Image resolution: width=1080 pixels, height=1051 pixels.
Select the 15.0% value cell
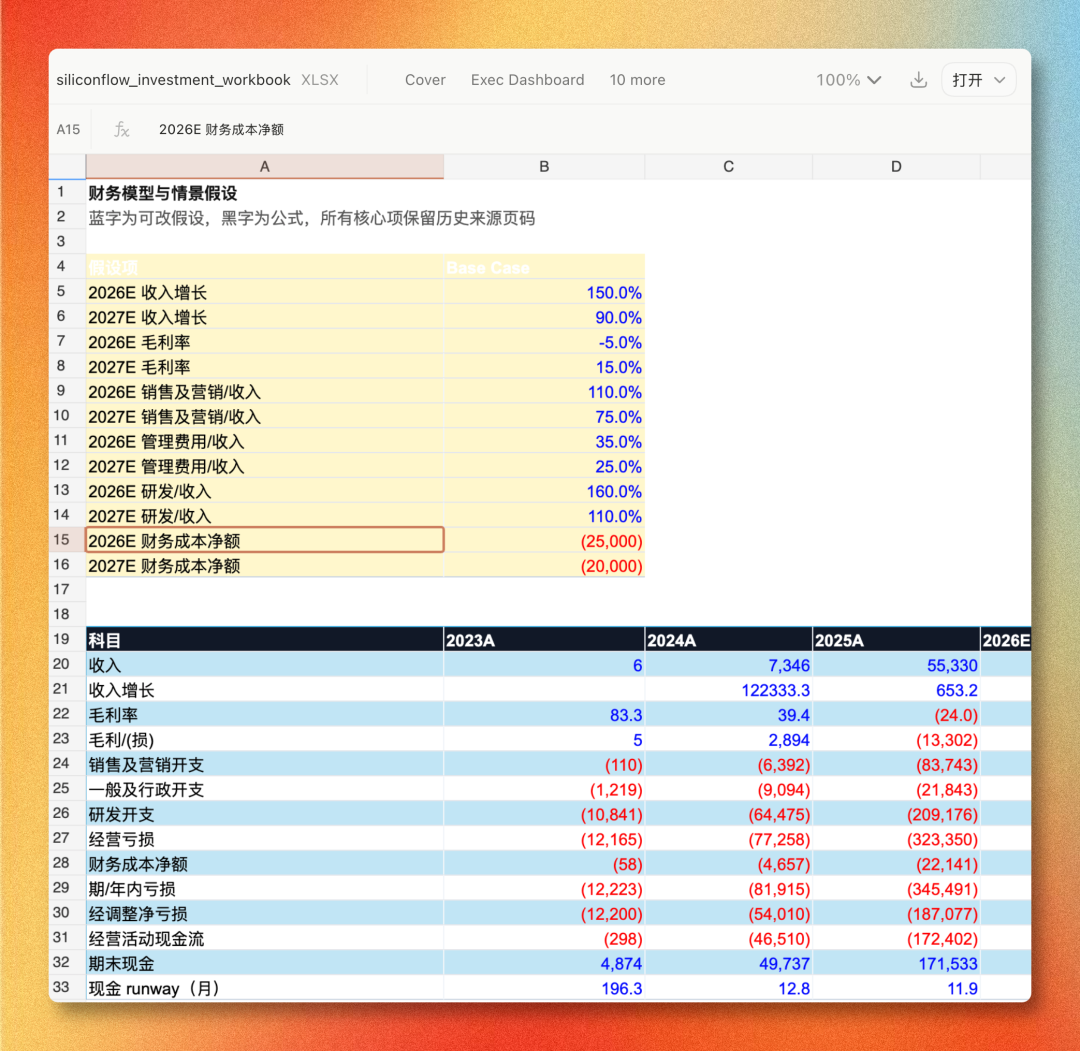pyautogui.click(x=544, y=366)
